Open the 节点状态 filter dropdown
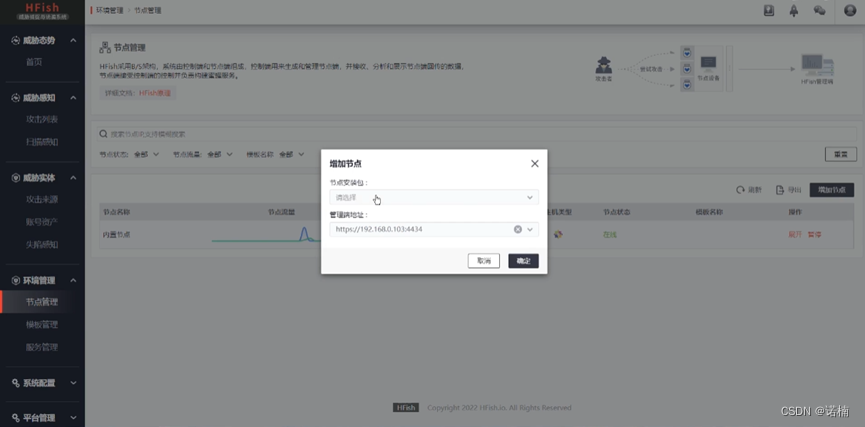Image resolution: width=865 pixels, height=427 pixels. 146,154
